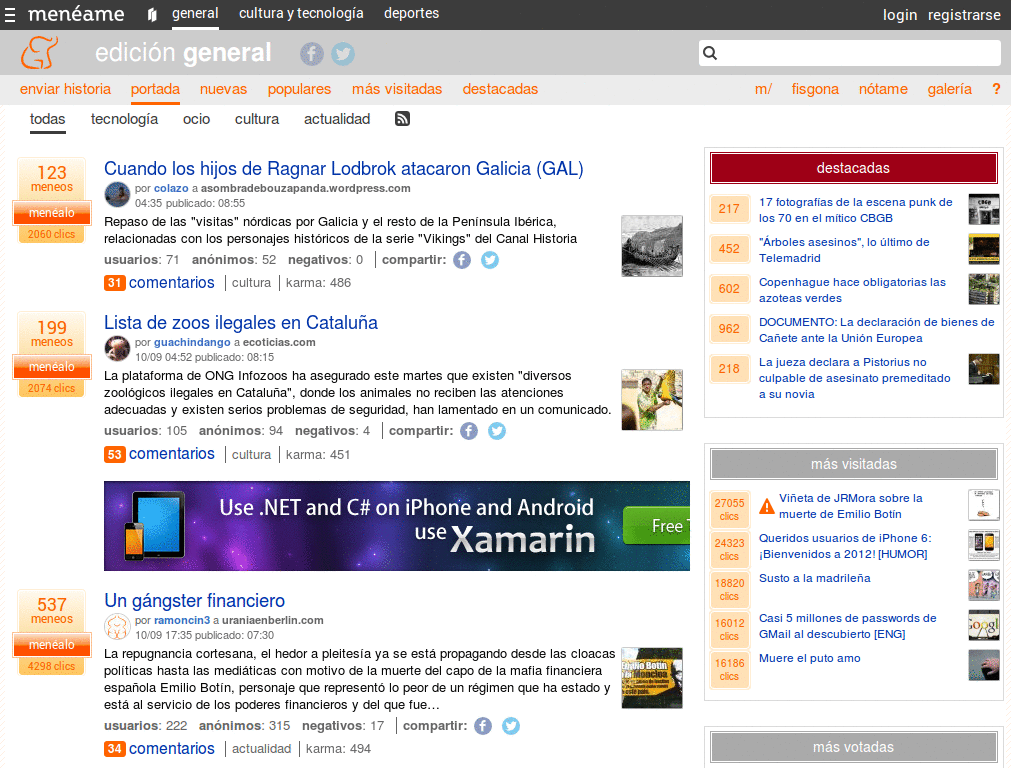Click the hamburger menu icon top left
This screenshot has height=768, width=1024.
tap(10, 14)
